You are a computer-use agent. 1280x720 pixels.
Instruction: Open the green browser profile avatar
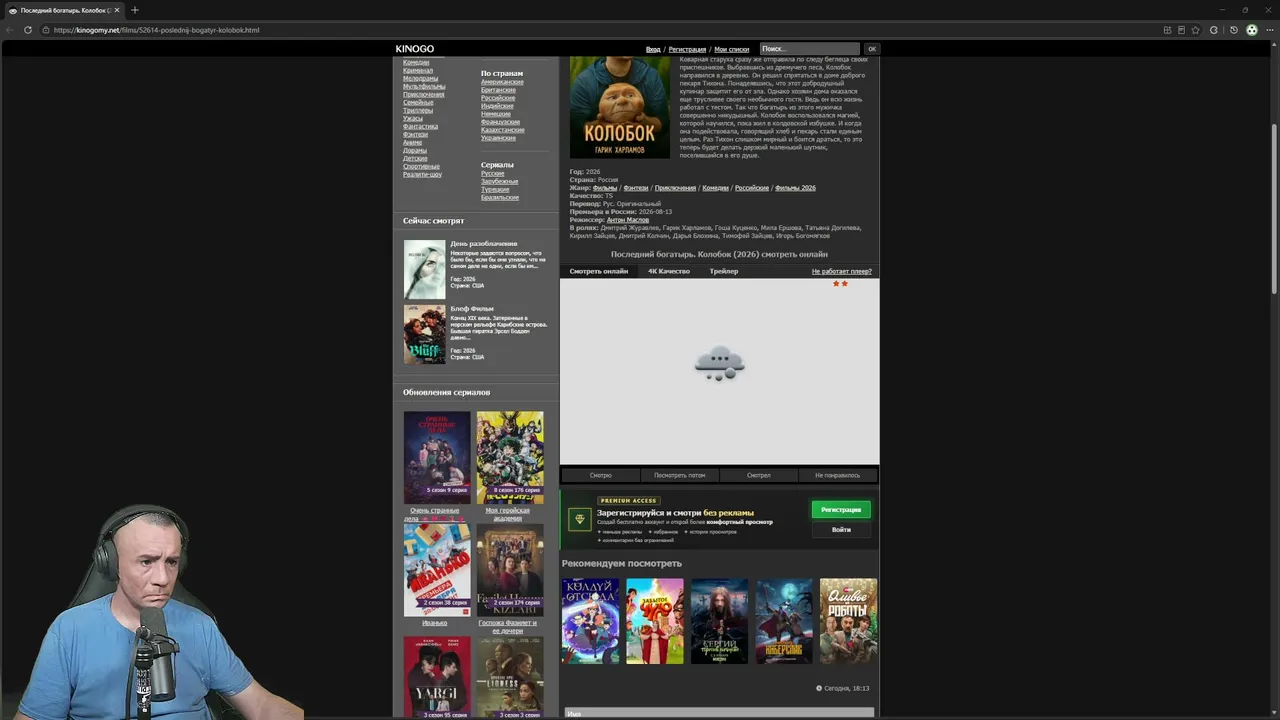click(1251, 30)
